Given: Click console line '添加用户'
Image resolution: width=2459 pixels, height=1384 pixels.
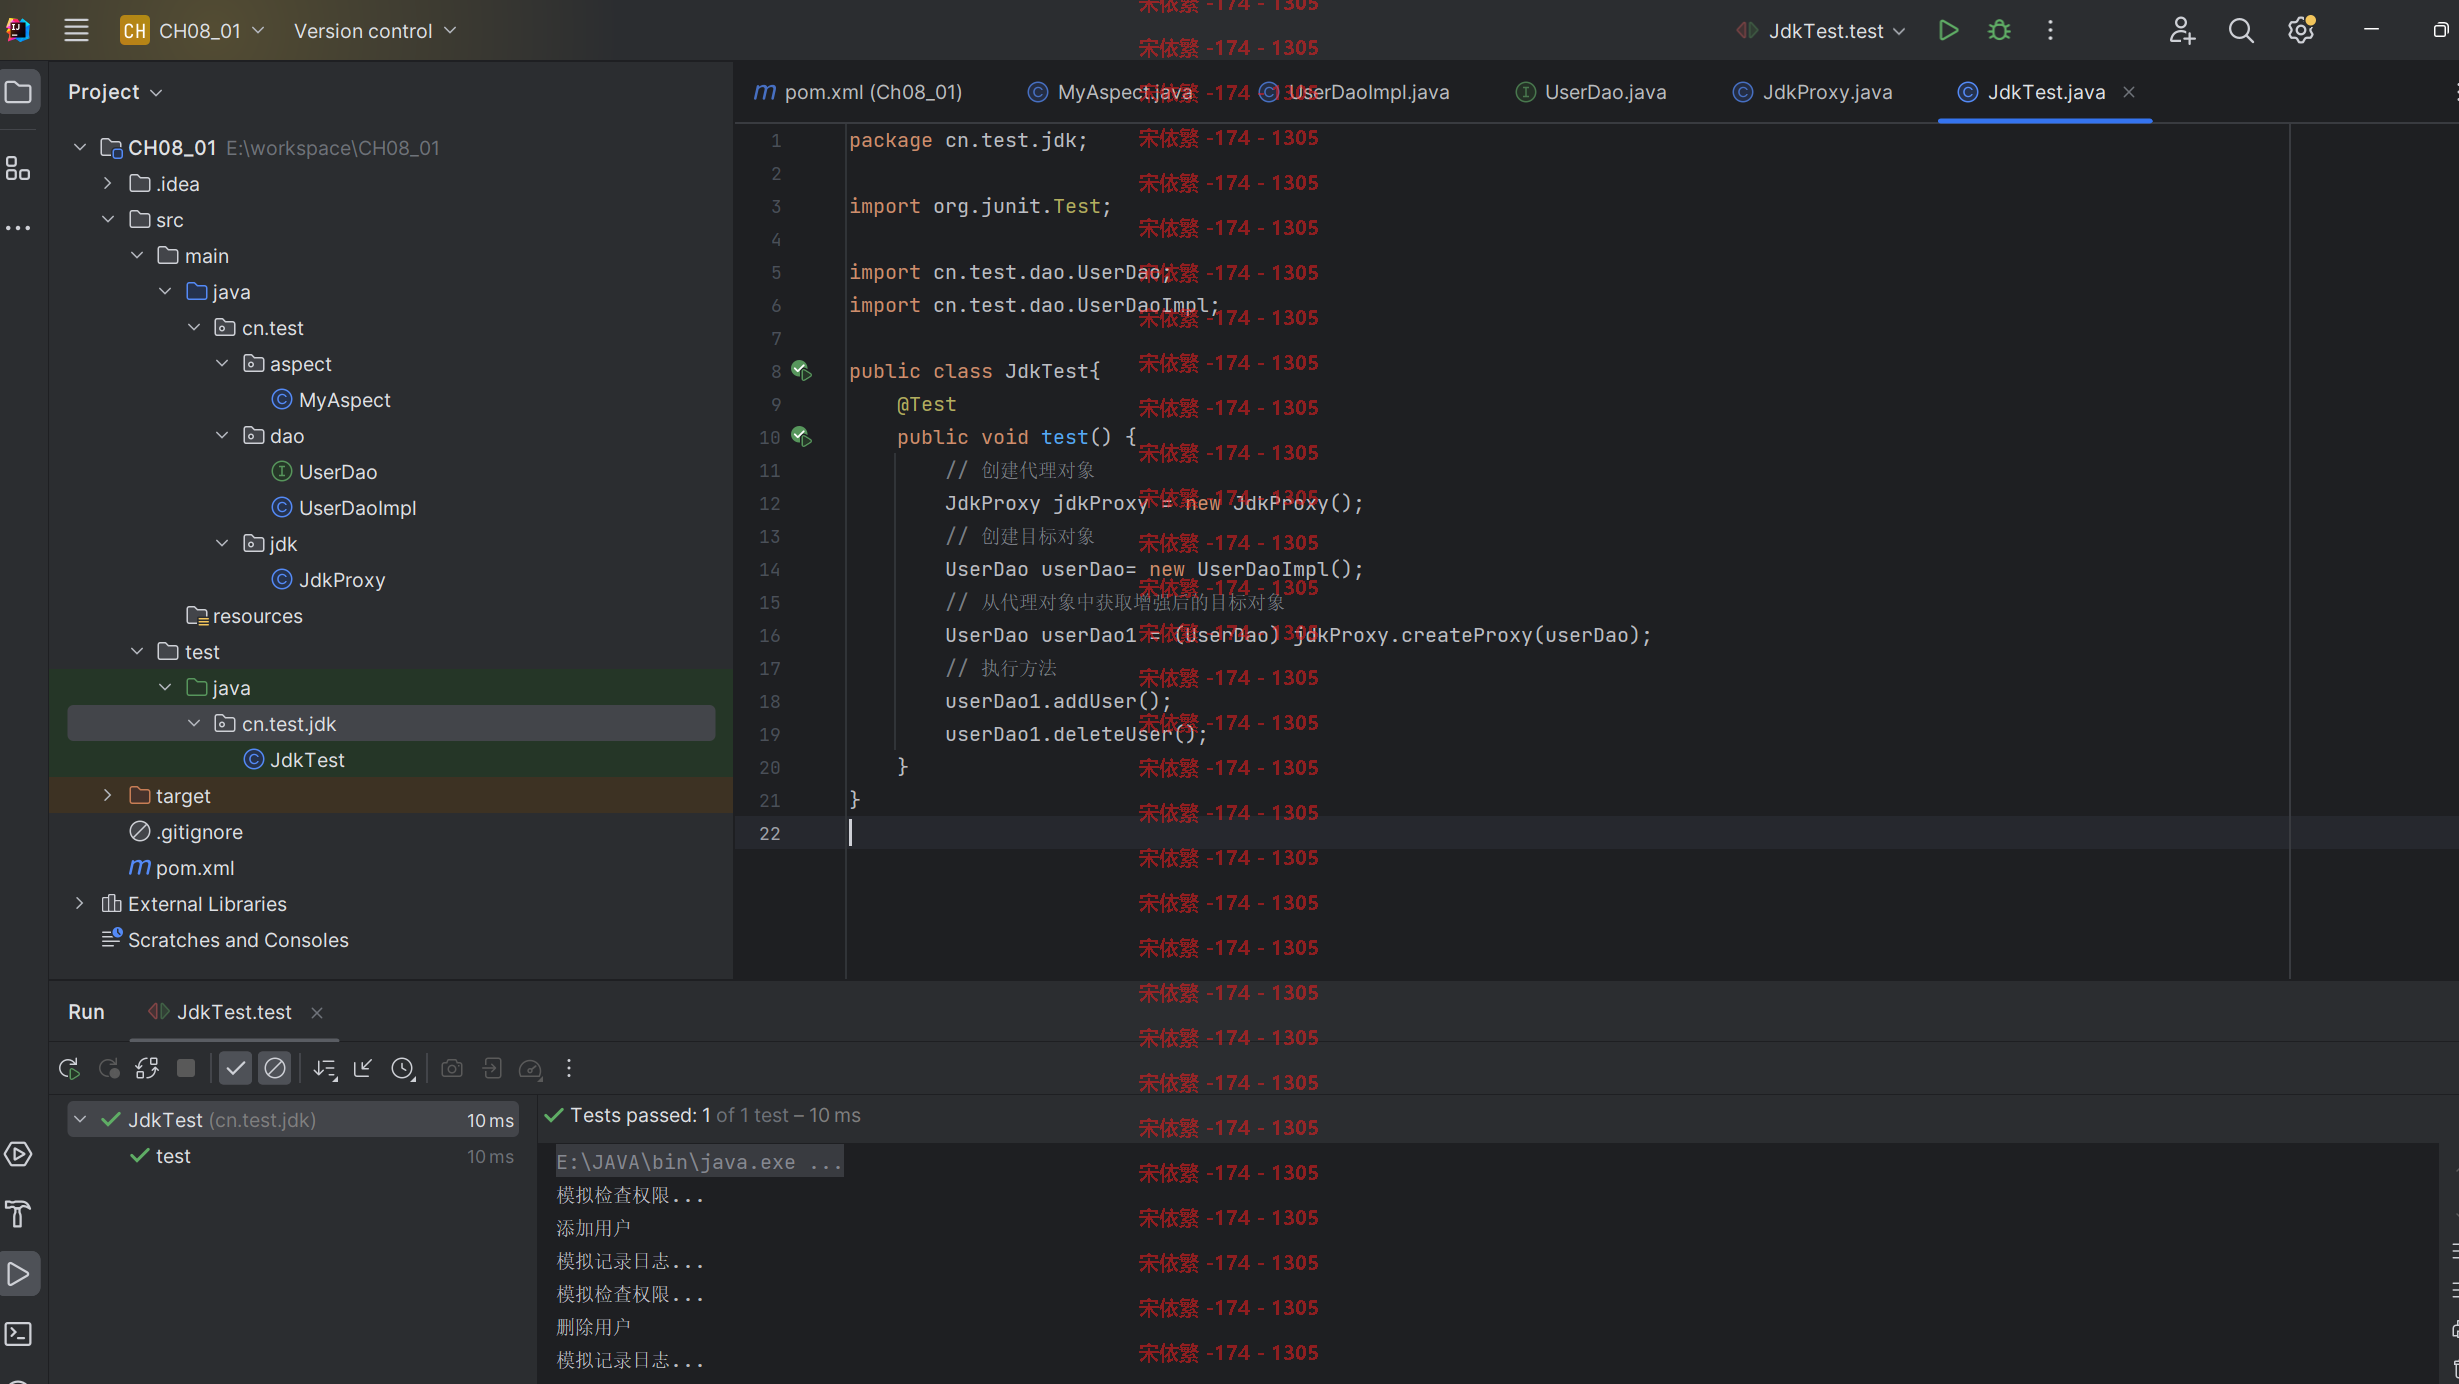Looking at the screenshot, I should [593, 1228].
